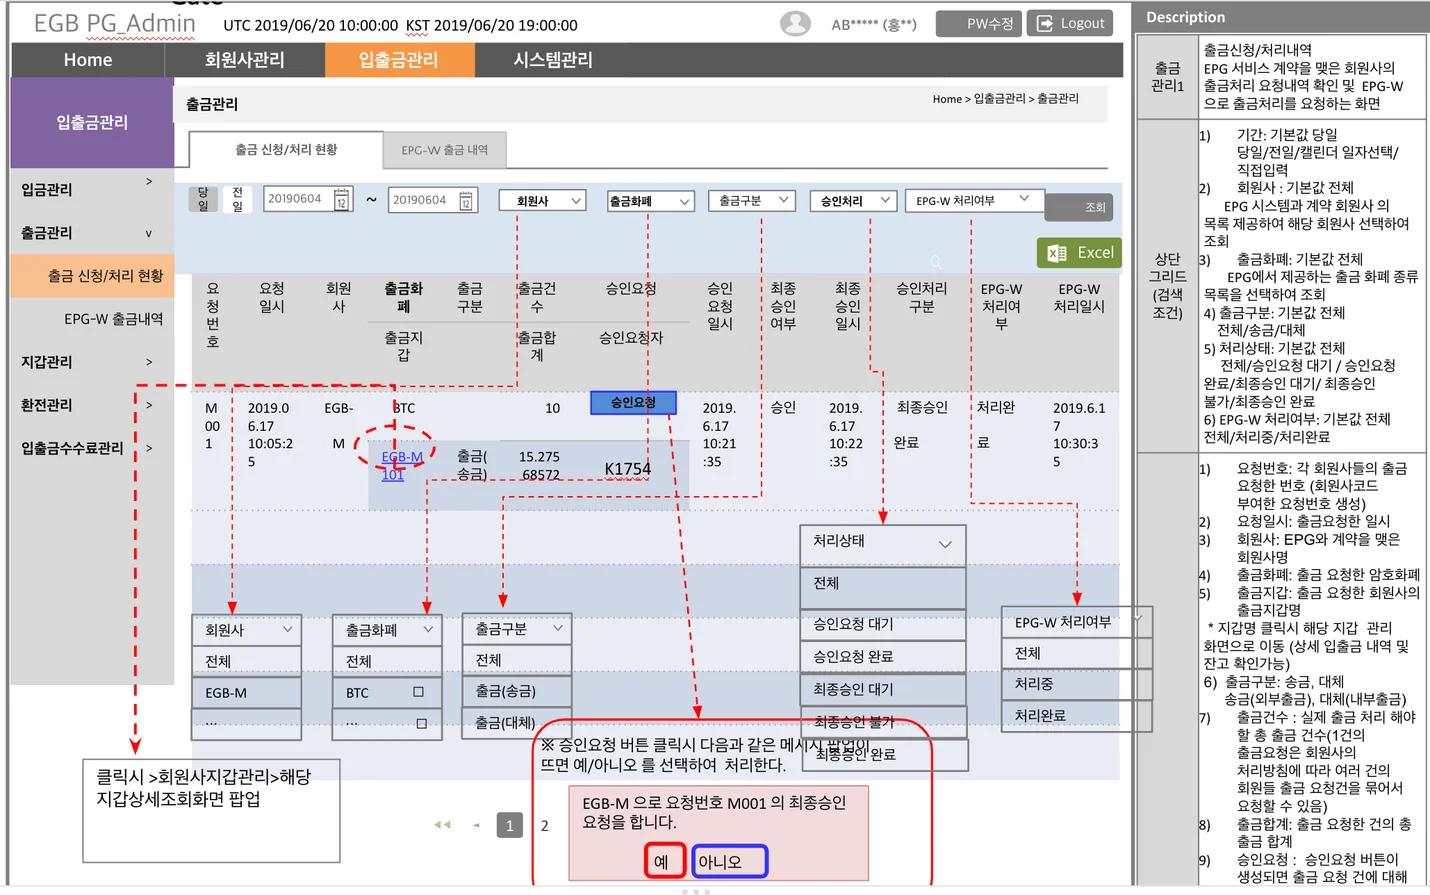Open the 시스템관리 top menu
1430x895 pixels.
tap(553, 60)
